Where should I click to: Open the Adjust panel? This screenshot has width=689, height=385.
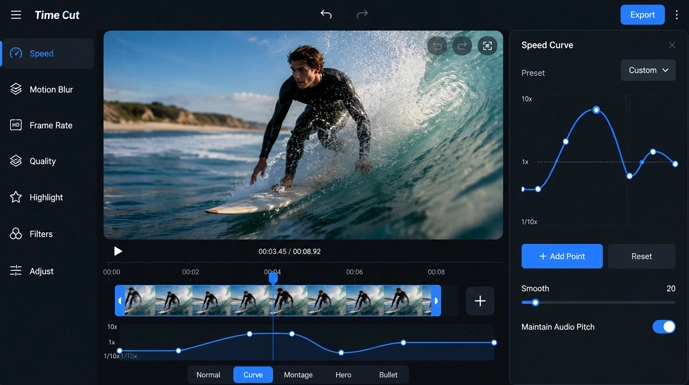47,271
